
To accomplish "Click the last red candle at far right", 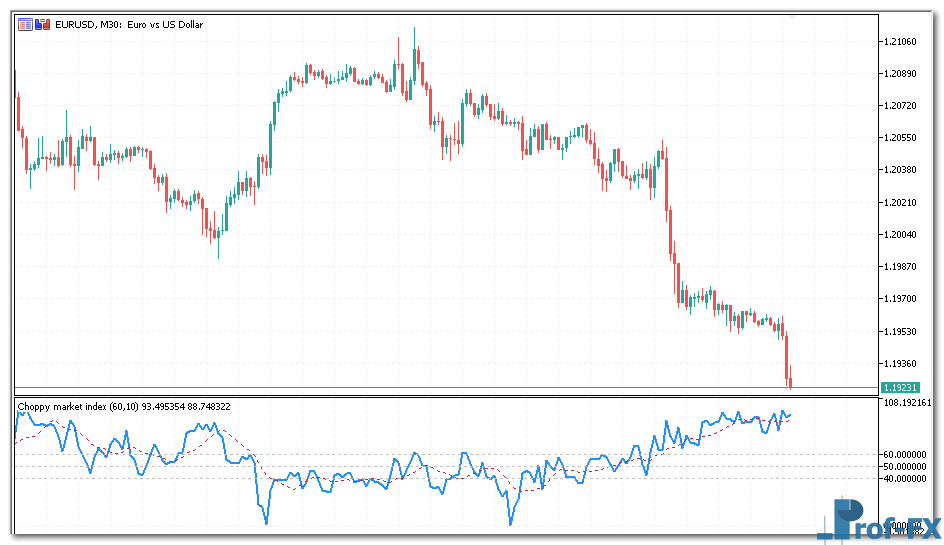I will (x=788, y=360).
